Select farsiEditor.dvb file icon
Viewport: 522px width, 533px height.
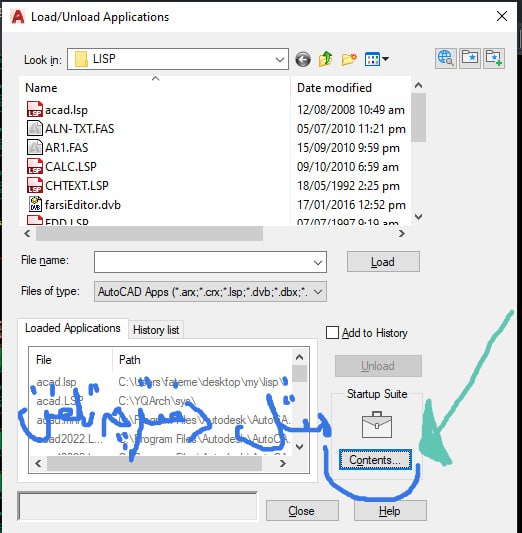pyautogui.click(x=35, y=204)
